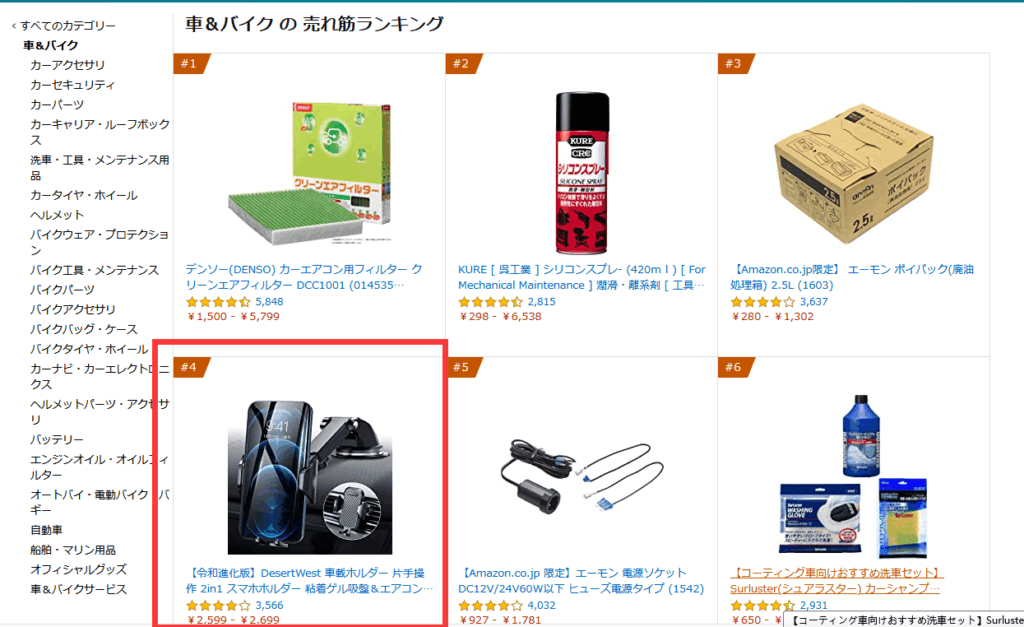Select the カーアクセサリ category
This screenshot has height=627, width=1024.
tap(67, 65)
